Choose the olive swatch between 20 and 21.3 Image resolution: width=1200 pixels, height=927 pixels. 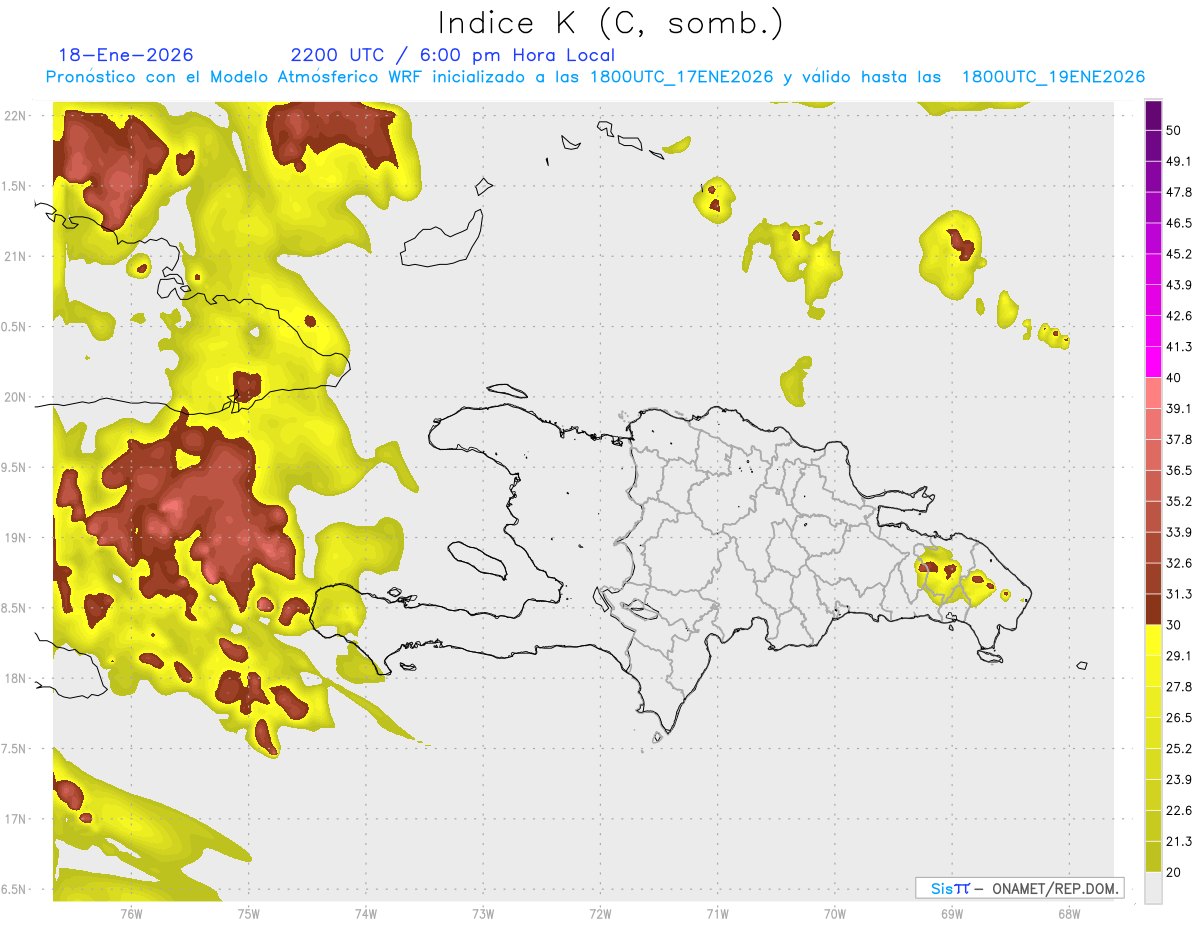(x=1153, y=856)
